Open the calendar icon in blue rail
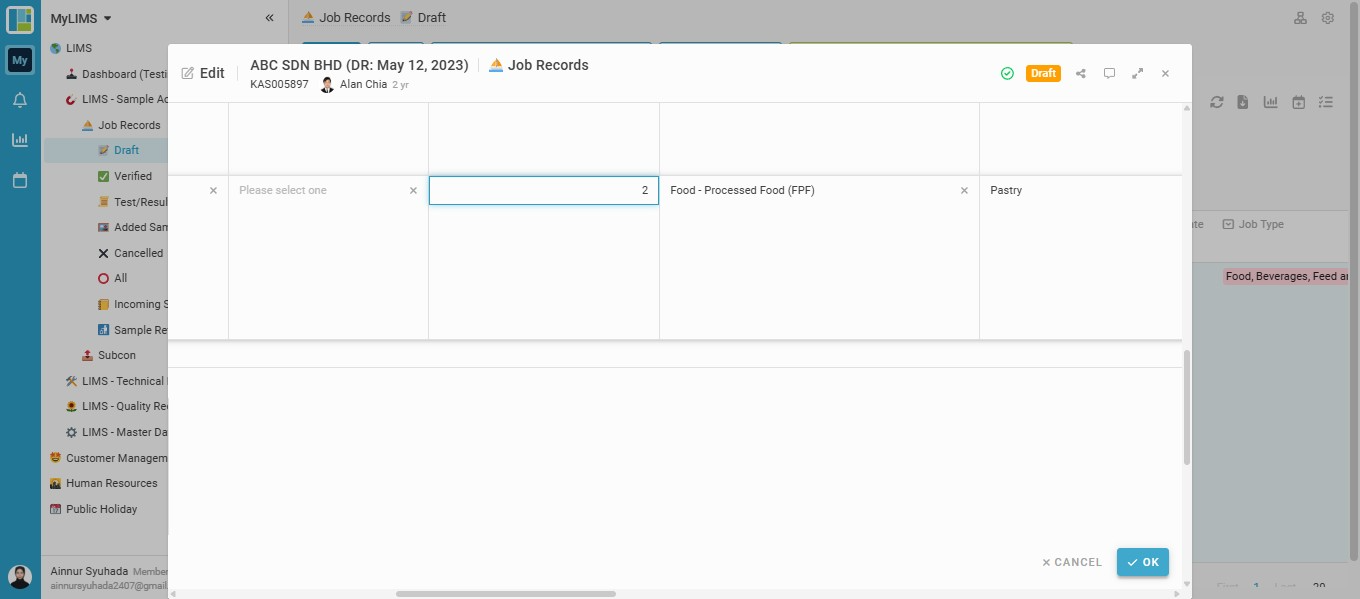 [20, 181]
